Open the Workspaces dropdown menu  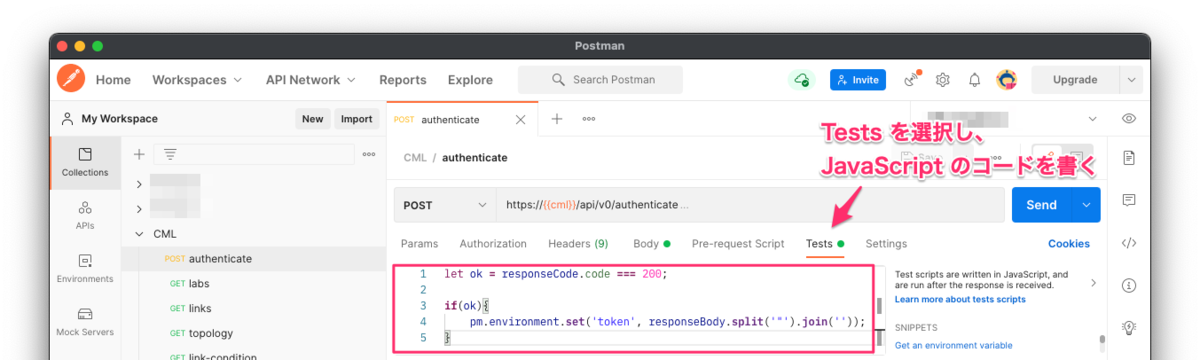click(197, 80)
